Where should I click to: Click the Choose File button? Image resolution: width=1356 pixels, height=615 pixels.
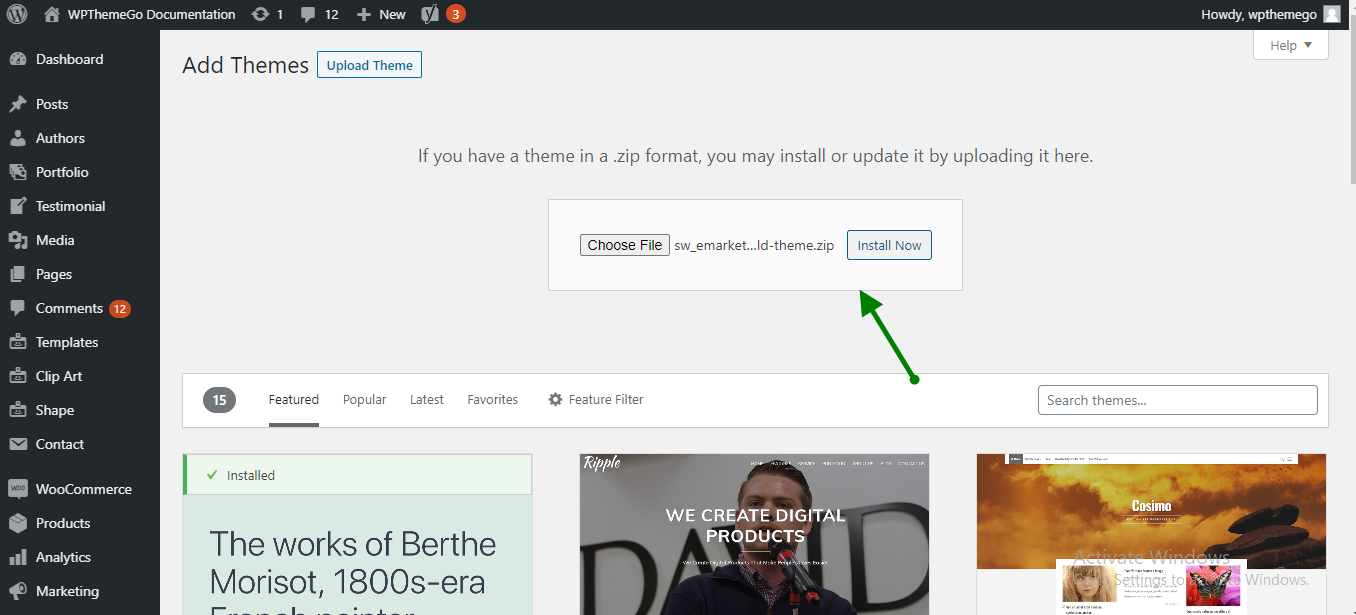click(625, 245)
